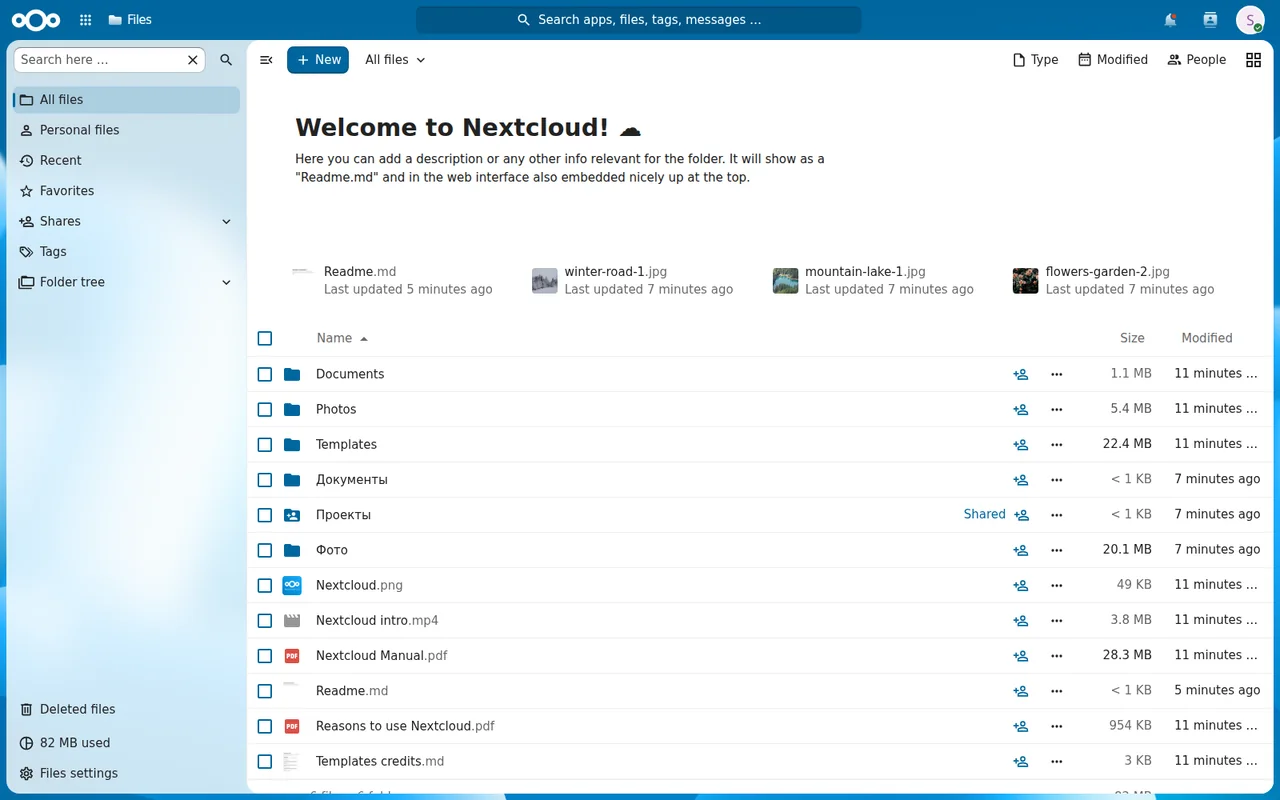The height and width of the screenshot is (800, 1280).
Task: Open the Modified filter dropdown
Action: (x=1113, y=60)
